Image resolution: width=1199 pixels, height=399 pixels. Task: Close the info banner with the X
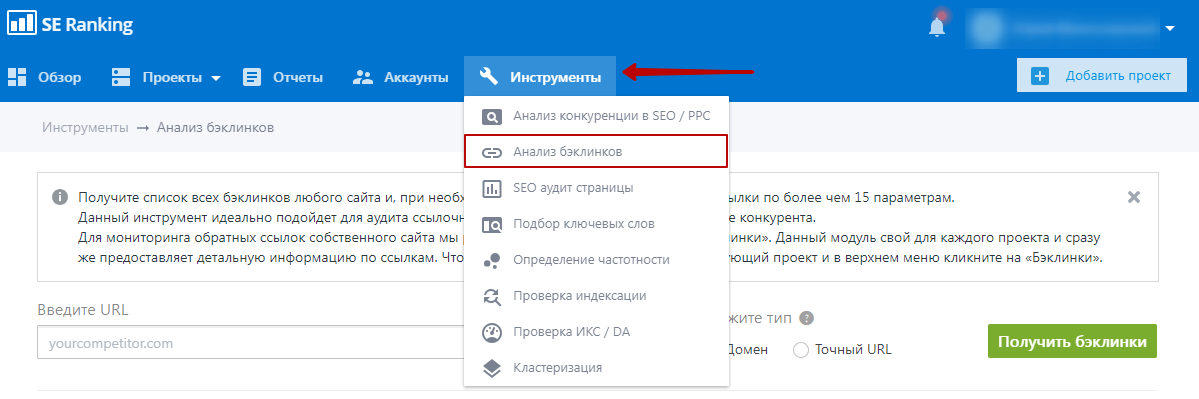(1134, 197)
